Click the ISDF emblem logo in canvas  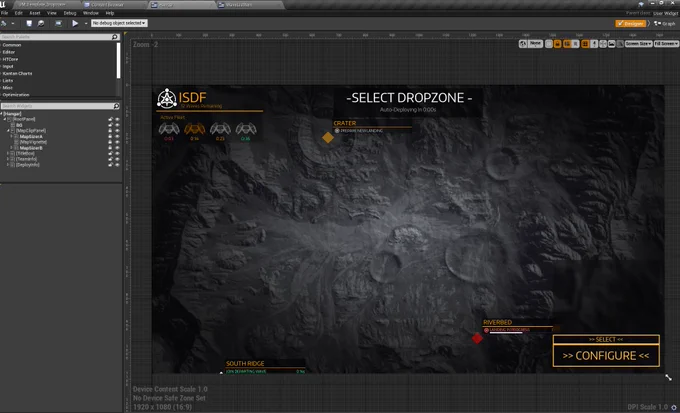(167, 98)
